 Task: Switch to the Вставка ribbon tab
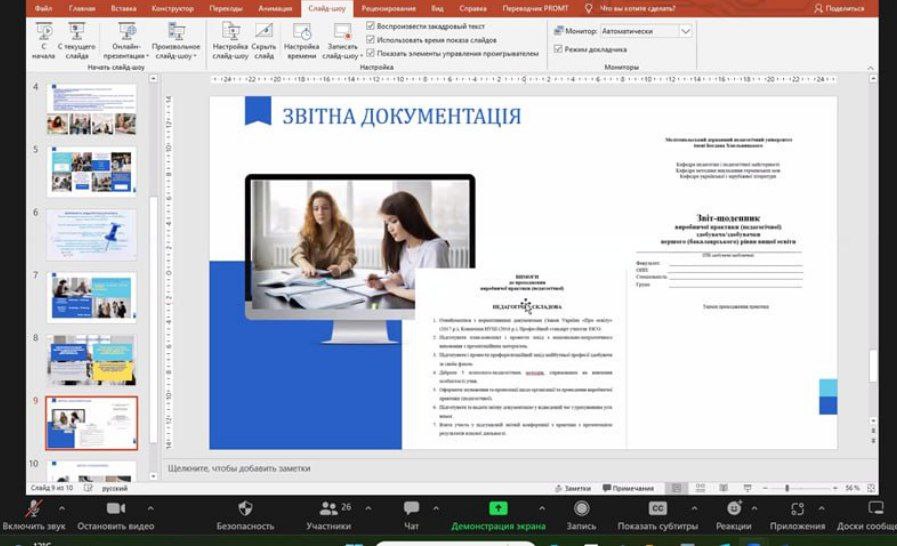pos(122,8)
